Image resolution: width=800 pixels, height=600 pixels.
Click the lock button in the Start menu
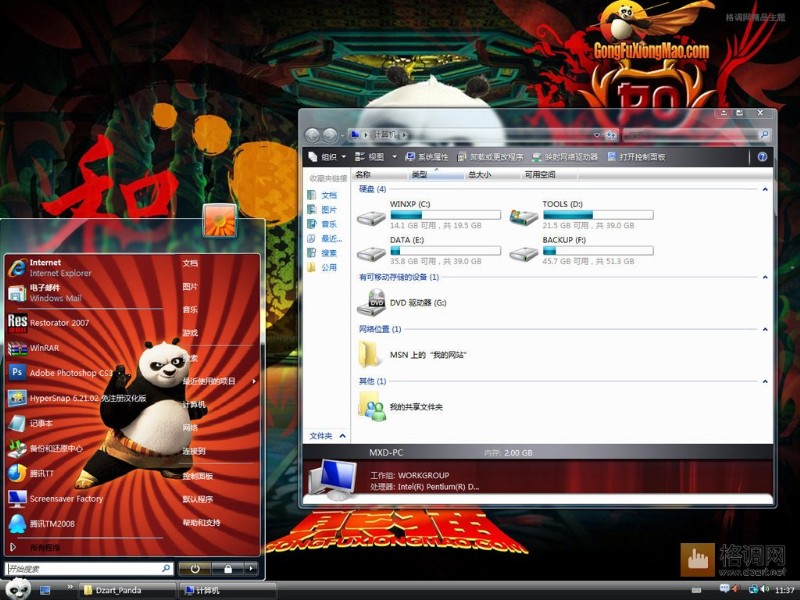[228, 568]
